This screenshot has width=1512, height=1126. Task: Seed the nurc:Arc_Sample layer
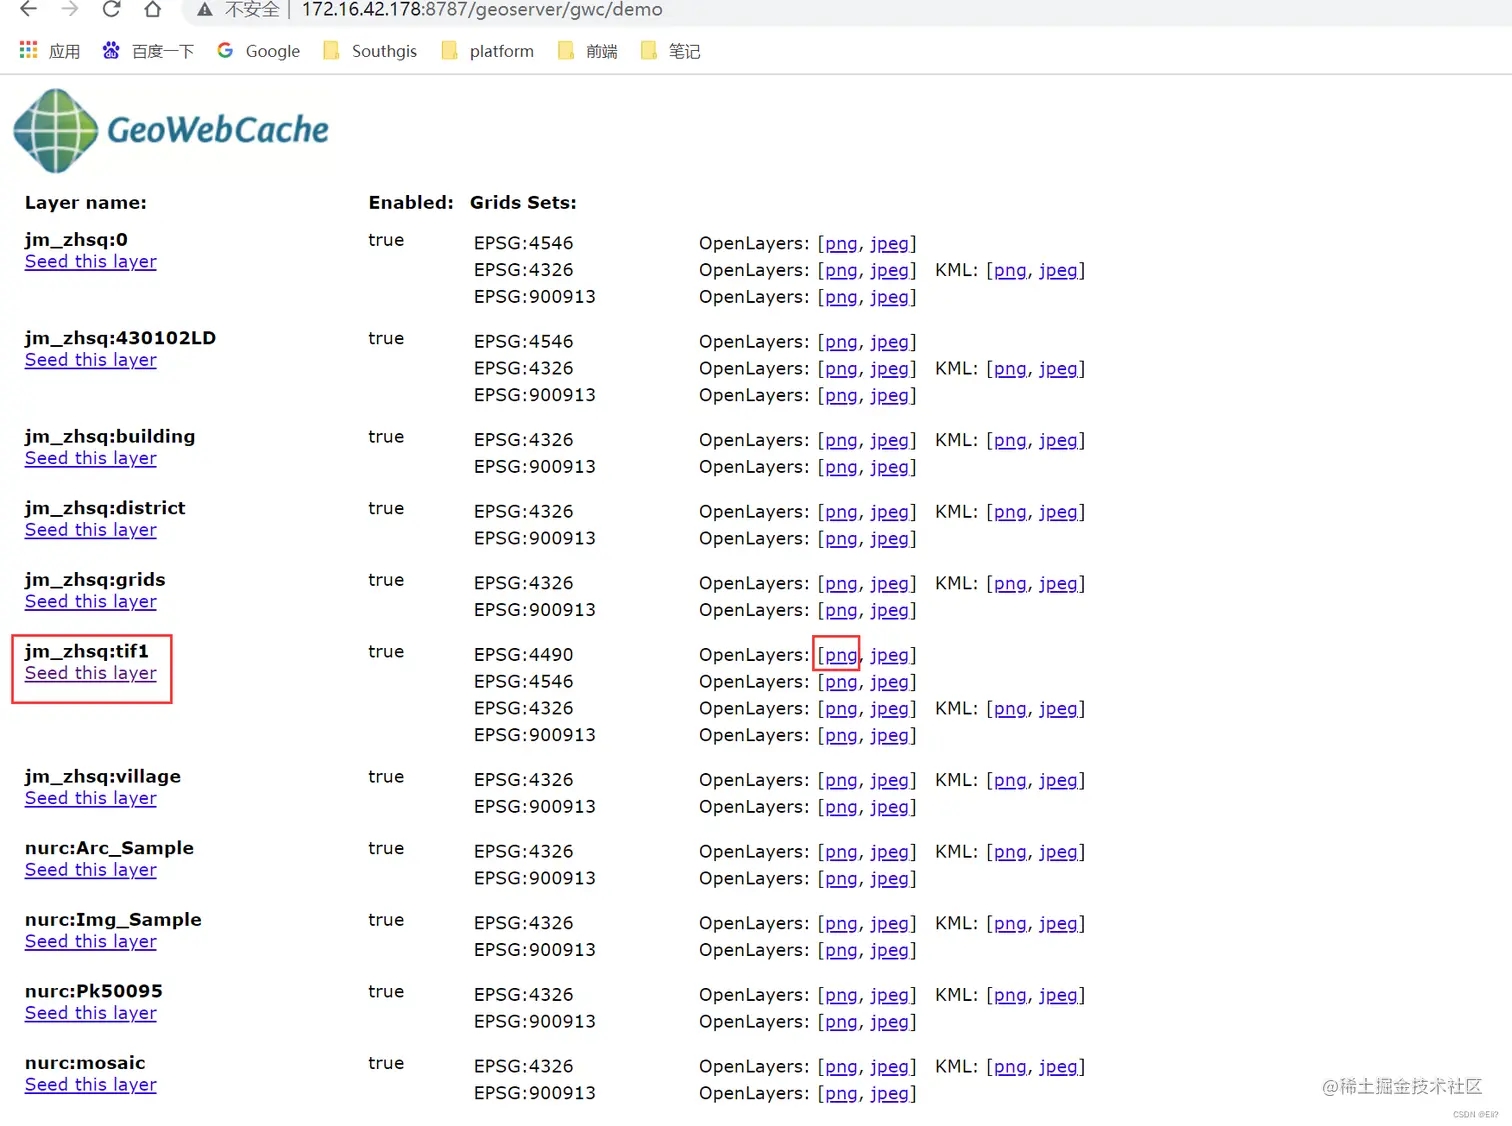coord(91,870)
